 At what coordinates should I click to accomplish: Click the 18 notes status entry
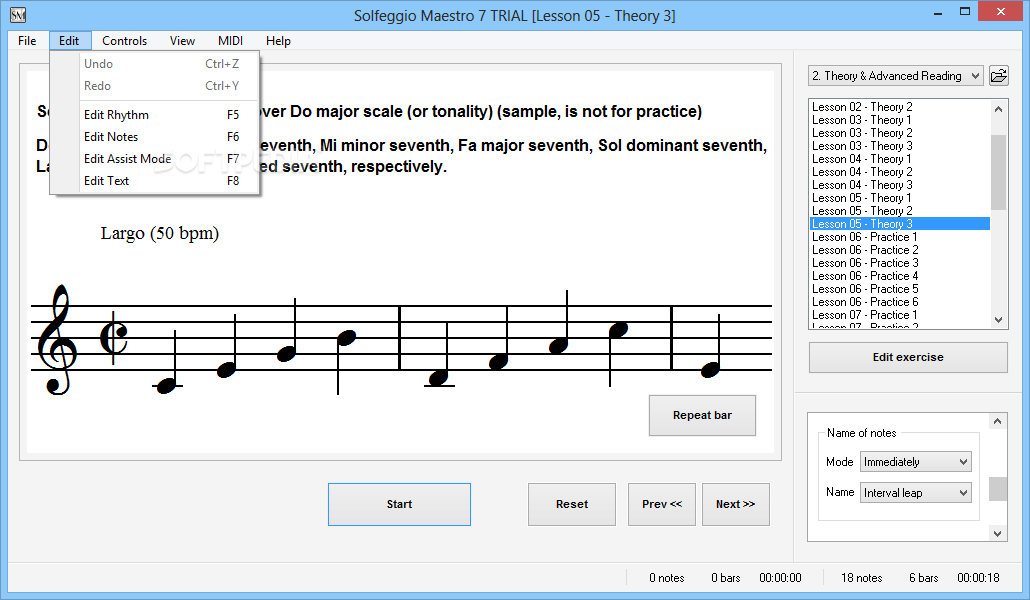pyautogui.click(x=861, y=578)
